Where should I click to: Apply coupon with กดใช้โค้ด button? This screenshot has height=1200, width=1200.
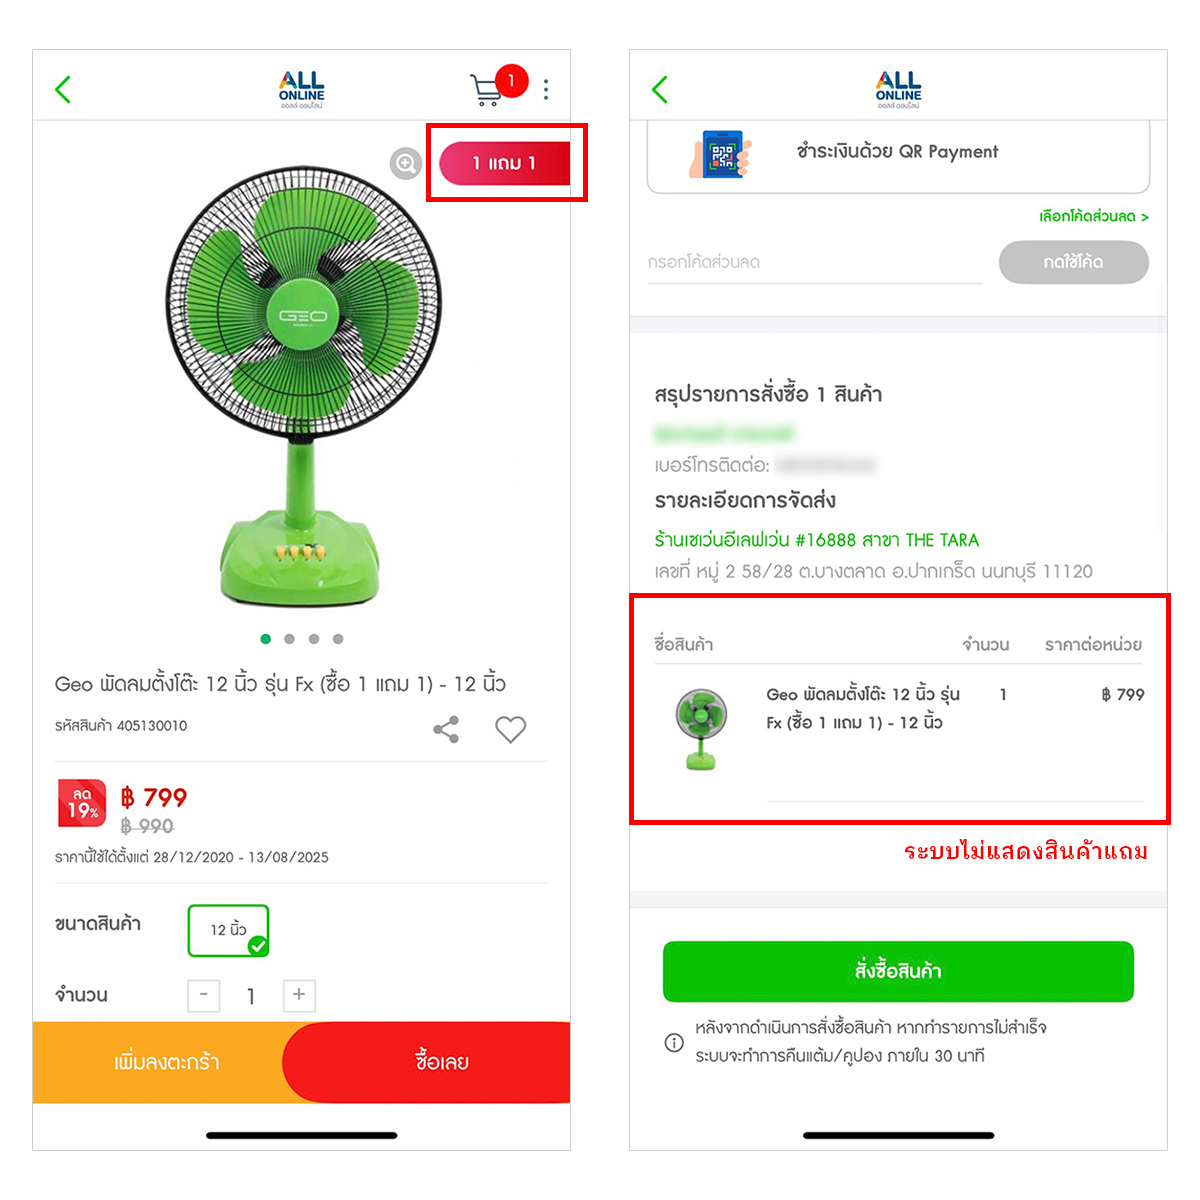1073,262
